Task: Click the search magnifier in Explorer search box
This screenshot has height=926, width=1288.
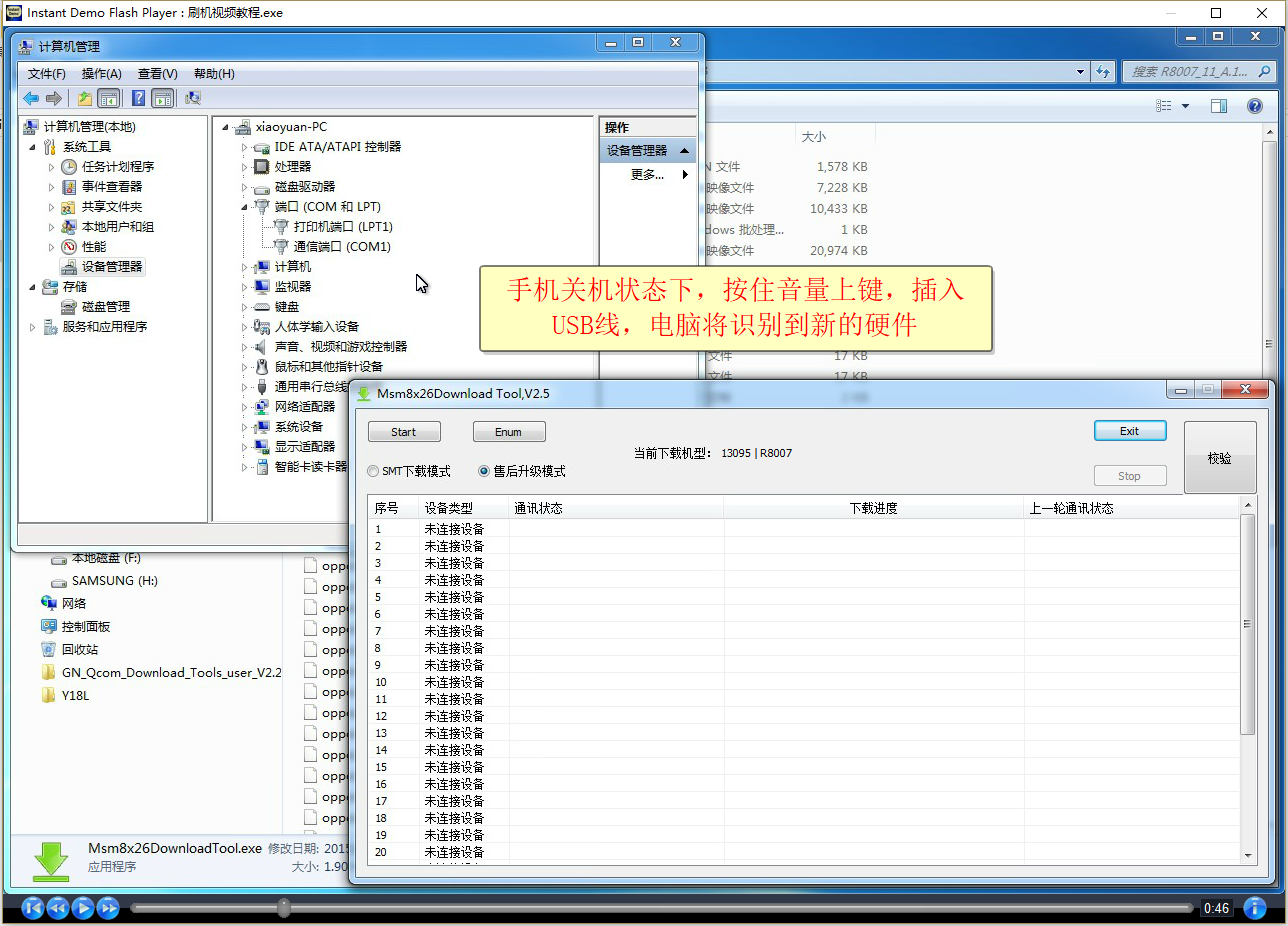Action: pos(1264,72)
